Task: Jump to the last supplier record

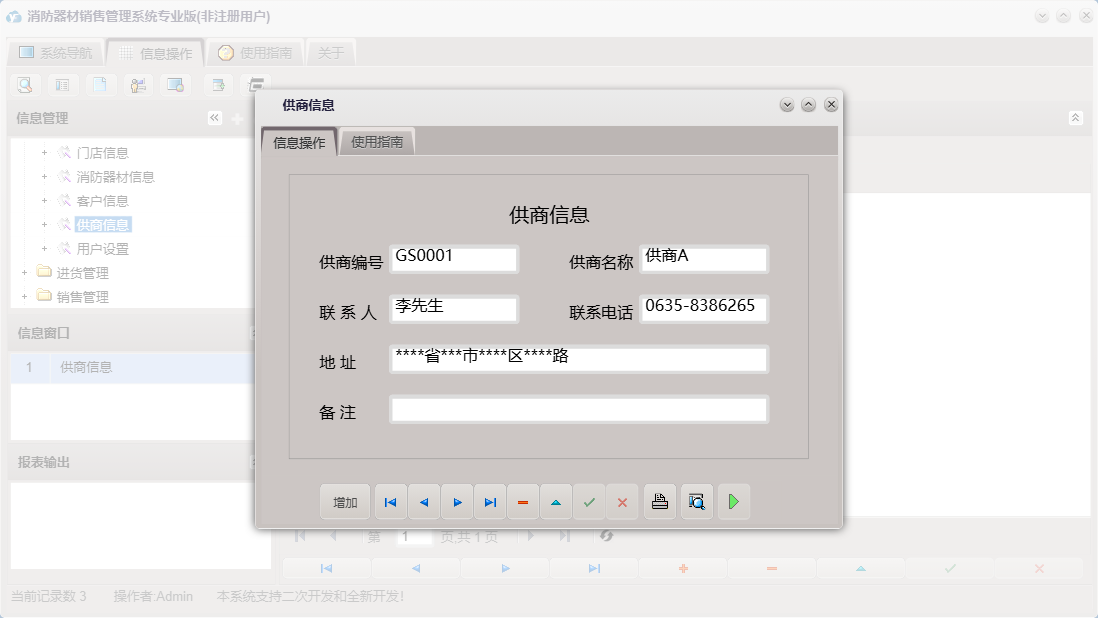Action: point(490,501)
